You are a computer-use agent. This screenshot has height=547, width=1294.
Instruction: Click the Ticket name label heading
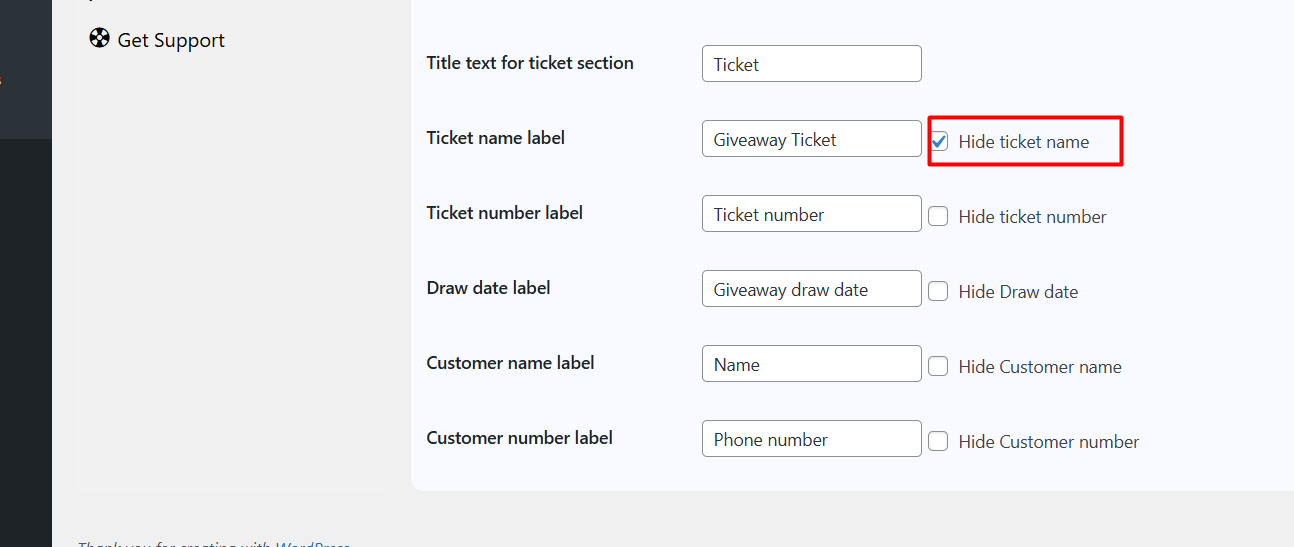click(495, 138)
